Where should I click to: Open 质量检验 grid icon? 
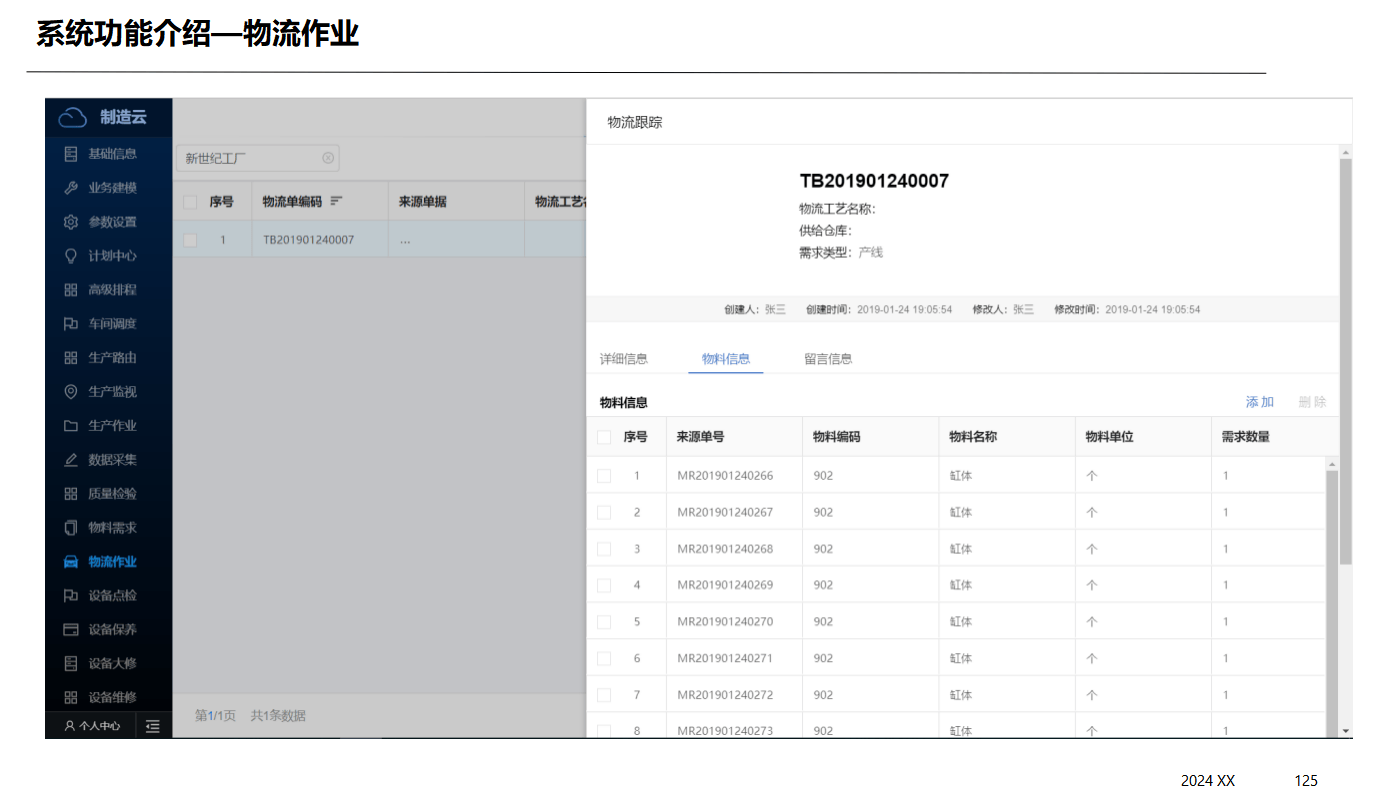click(x=70, y=494)
